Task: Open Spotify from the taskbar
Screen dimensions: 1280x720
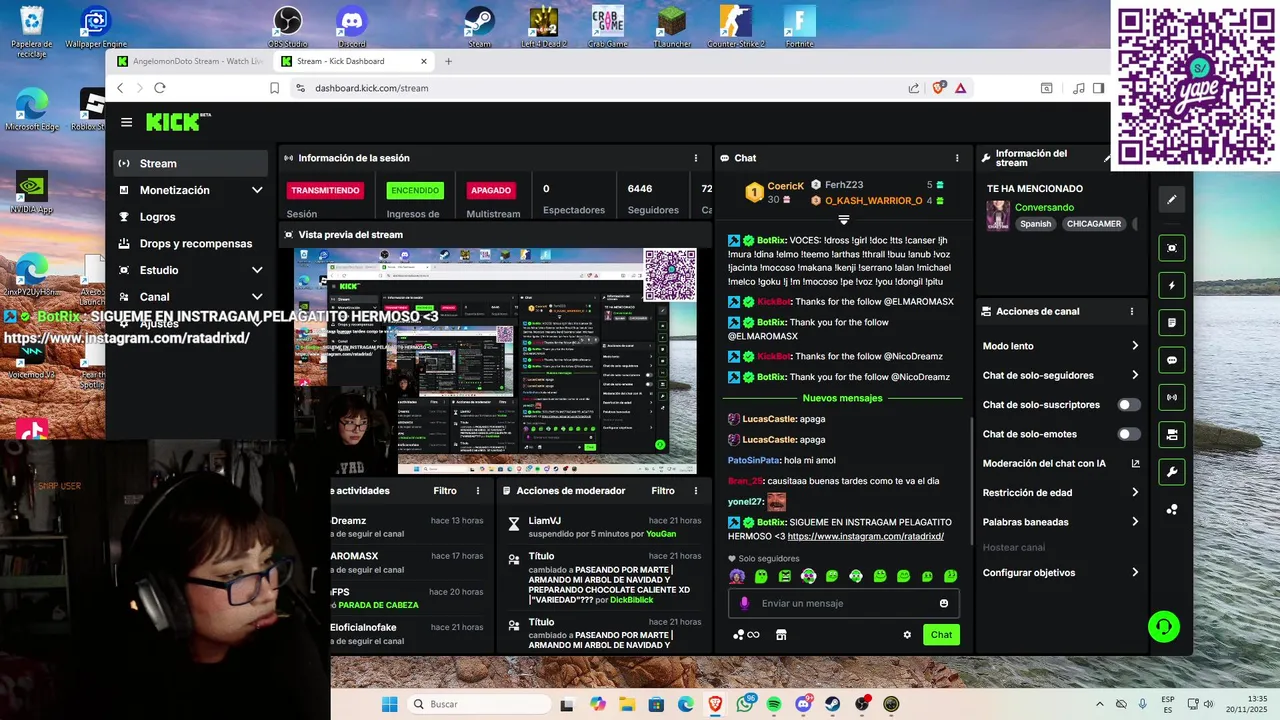Action: tap(774, 704)
